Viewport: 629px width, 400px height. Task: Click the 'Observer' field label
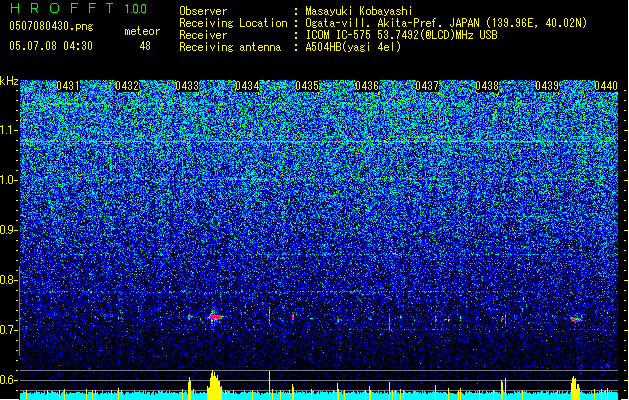[x=203, y=11]
